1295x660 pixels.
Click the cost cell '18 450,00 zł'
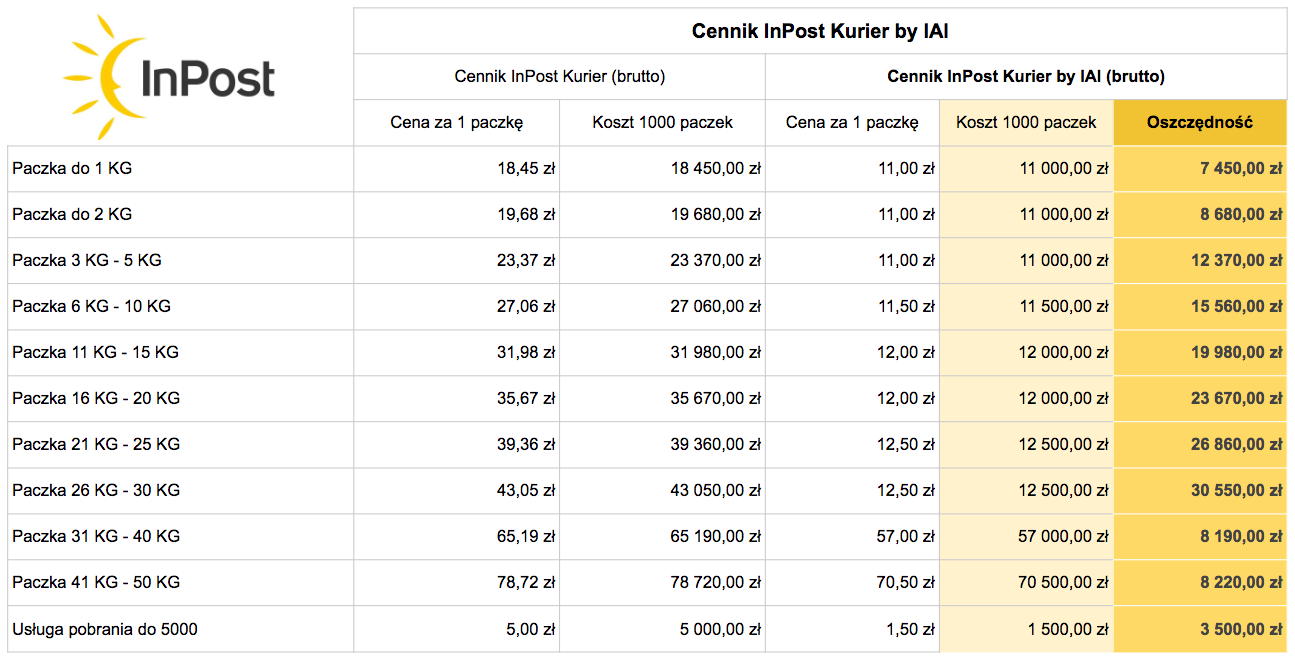663,169
